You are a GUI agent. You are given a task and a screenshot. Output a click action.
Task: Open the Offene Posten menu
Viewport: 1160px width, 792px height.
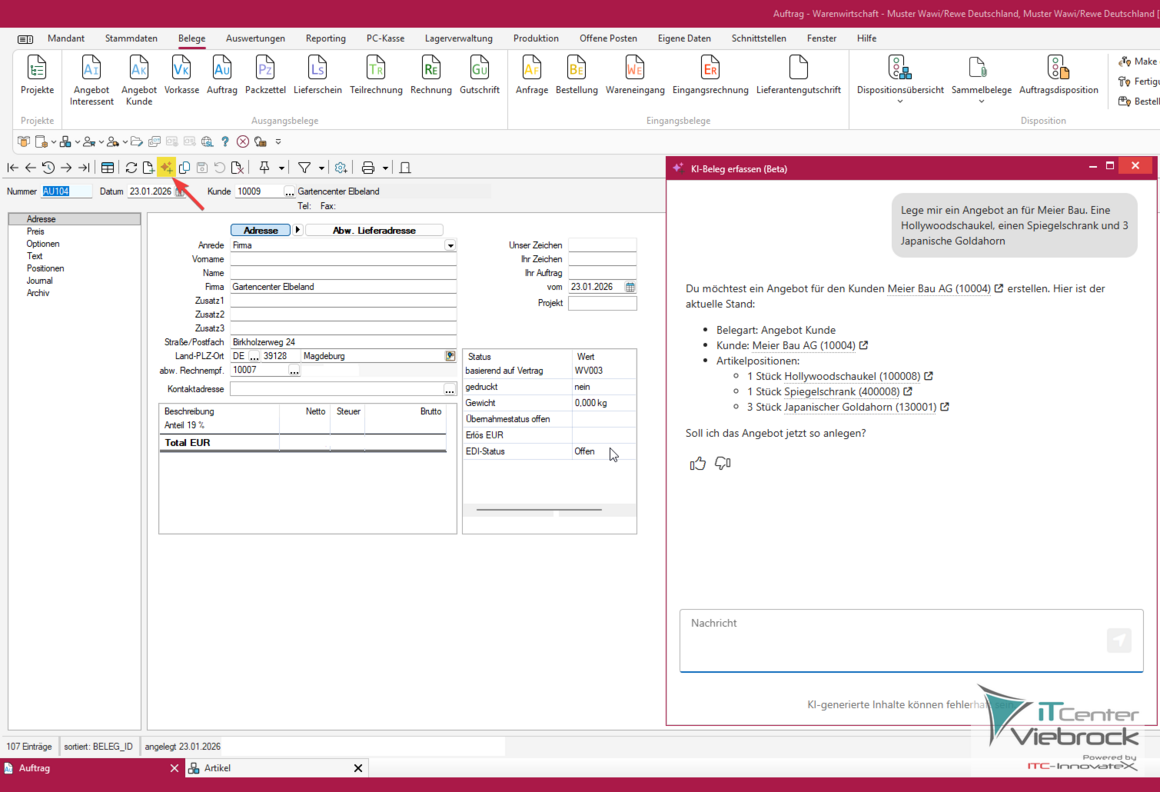point(608,38)
